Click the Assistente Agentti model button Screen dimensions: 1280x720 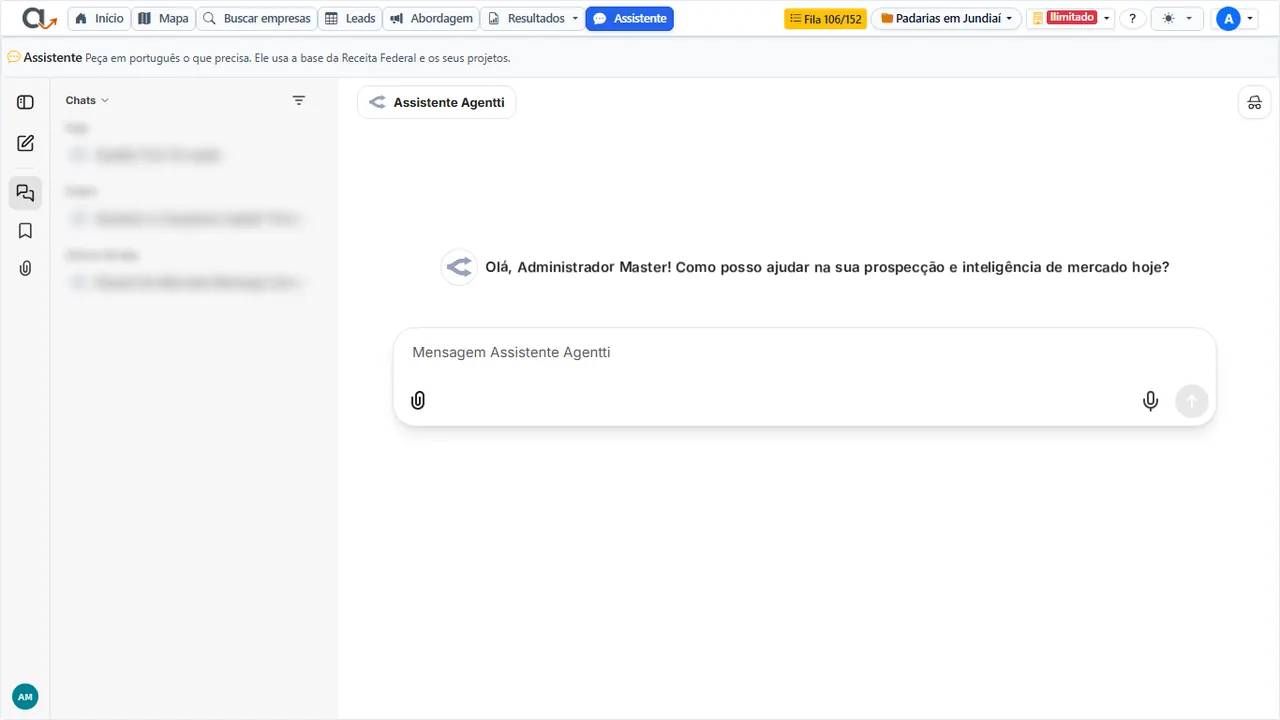[437, 102]
